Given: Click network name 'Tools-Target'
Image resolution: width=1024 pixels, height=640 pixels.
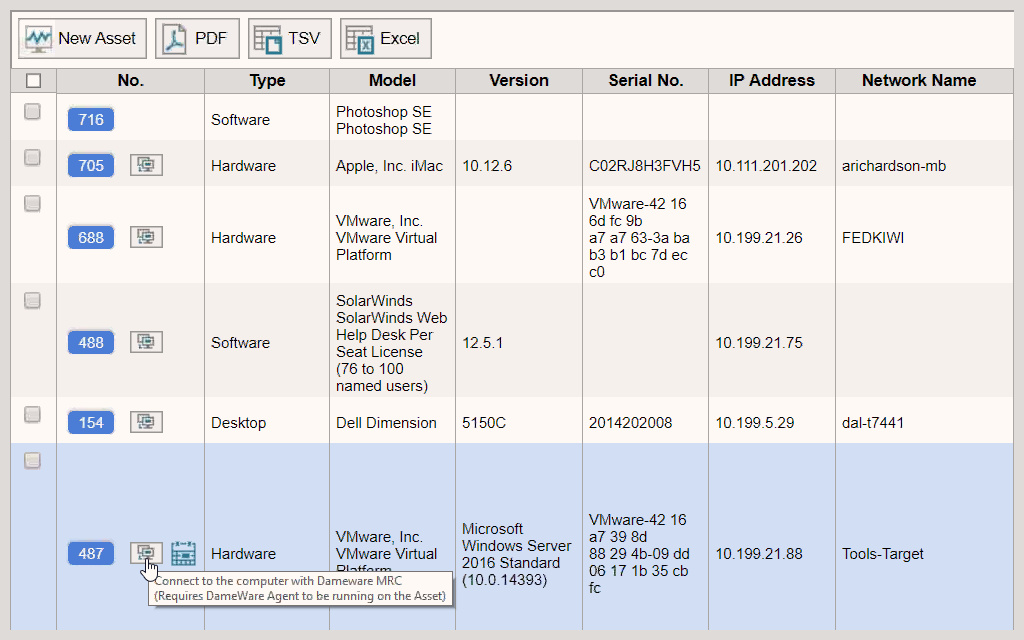Looking at the screenshot, I should tap(882, 554).
